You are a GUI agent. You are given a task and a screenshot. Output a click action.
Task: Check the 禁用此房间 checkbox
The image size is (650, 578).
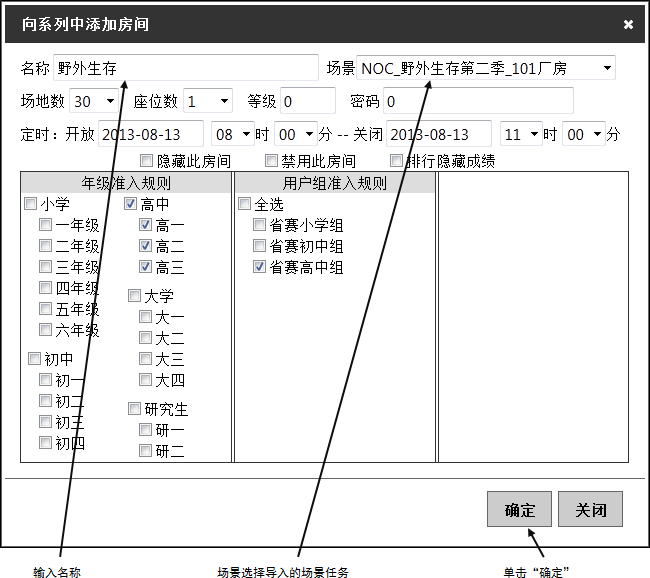[x=271, y=160]
